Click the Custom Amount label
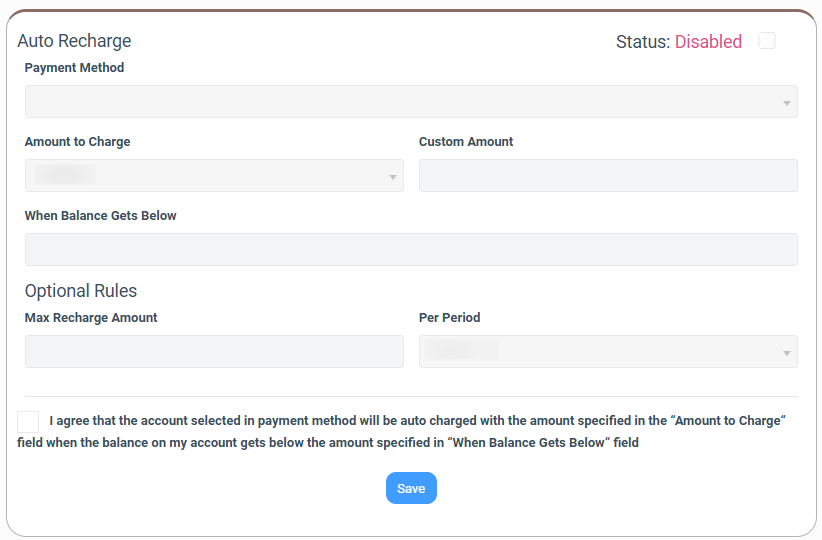 pos(466,142)
